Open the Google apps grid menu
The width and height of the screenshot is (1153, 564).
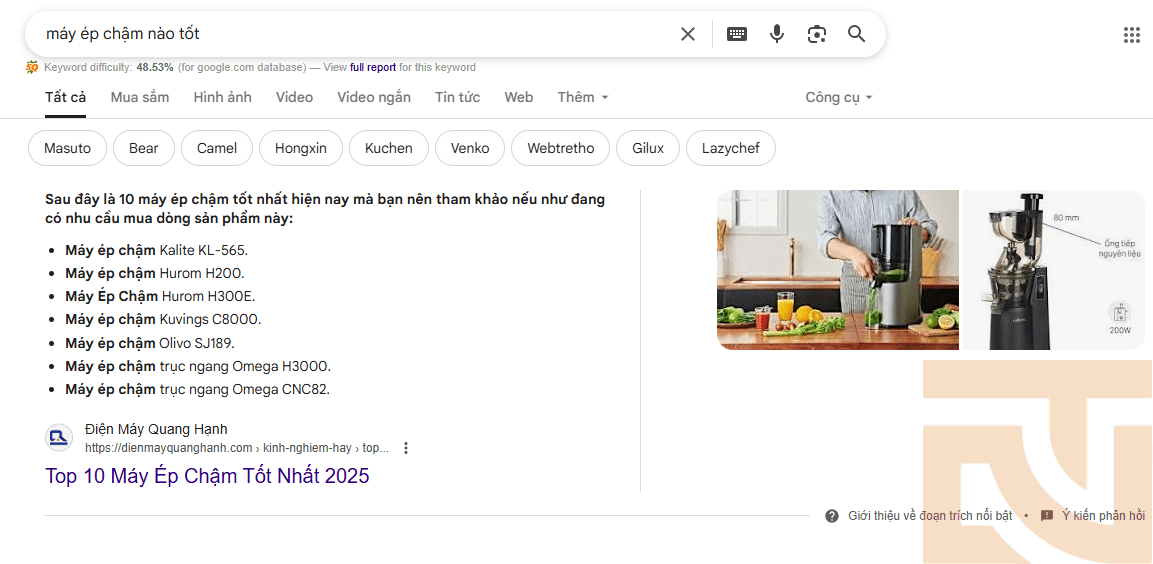point(1132,35)
